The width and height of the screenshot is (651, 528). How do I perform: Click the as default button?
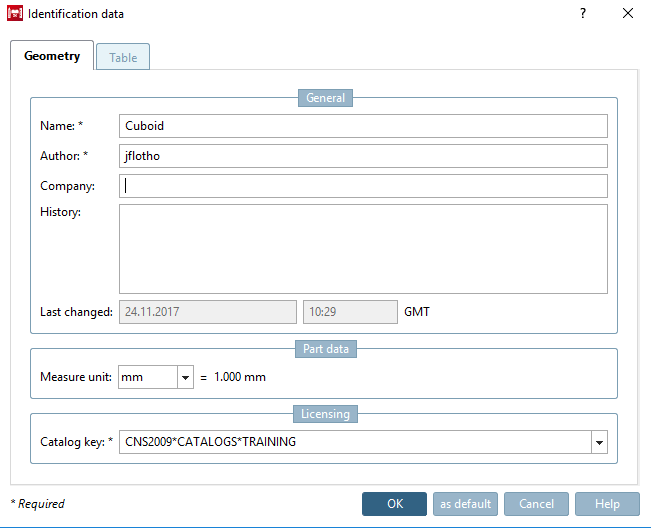(465, 504)
